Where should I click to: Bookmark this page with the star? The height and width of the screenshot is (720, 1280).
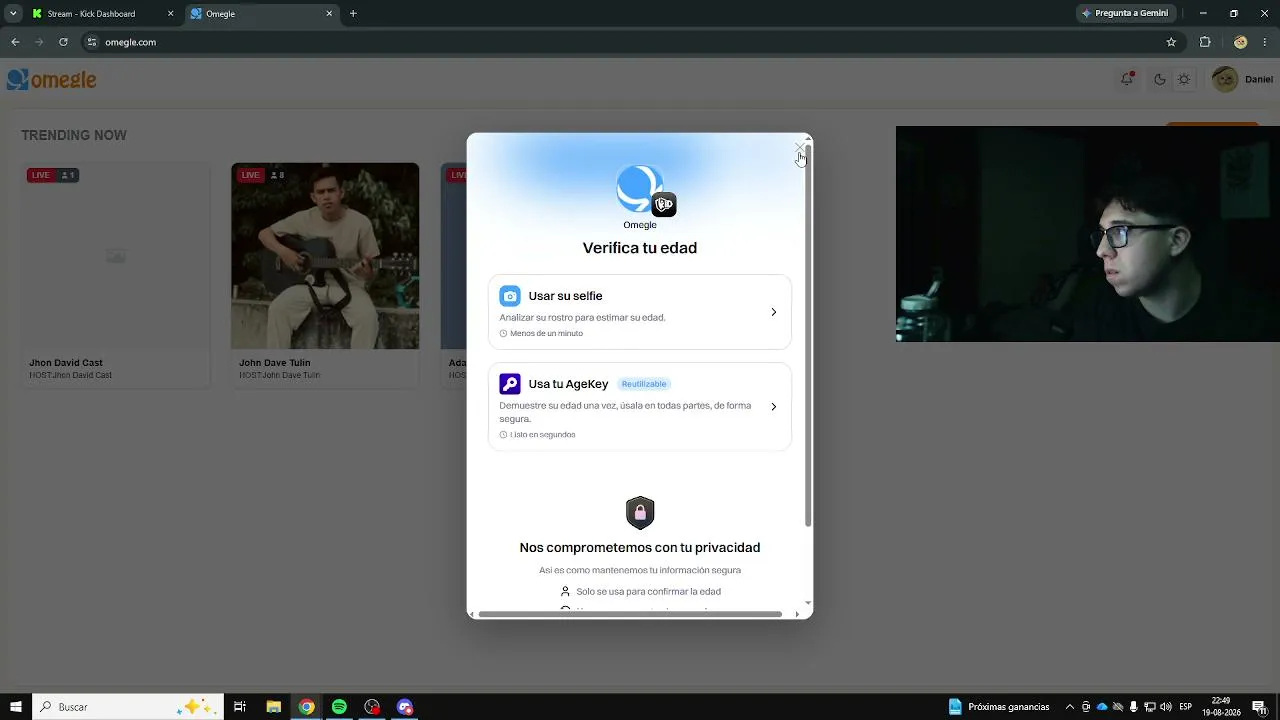[1171, 42]
